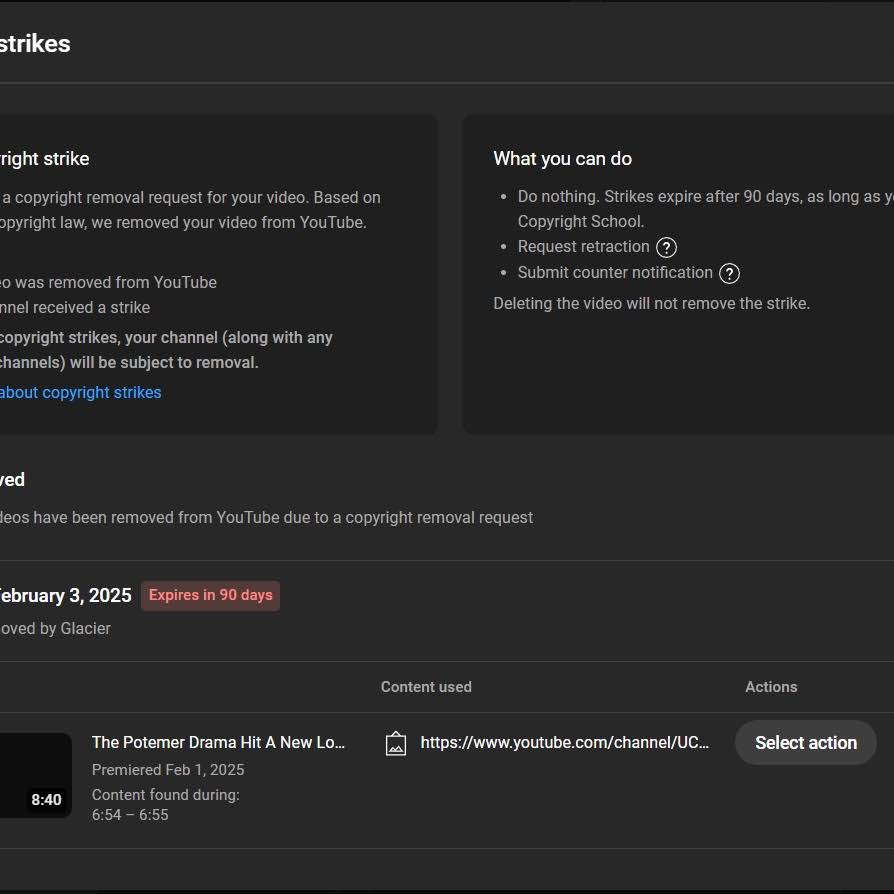The width and height of the screenshot is (894, 894).
Task: Click the image icon before the channel URL
Action: point(396,743)
